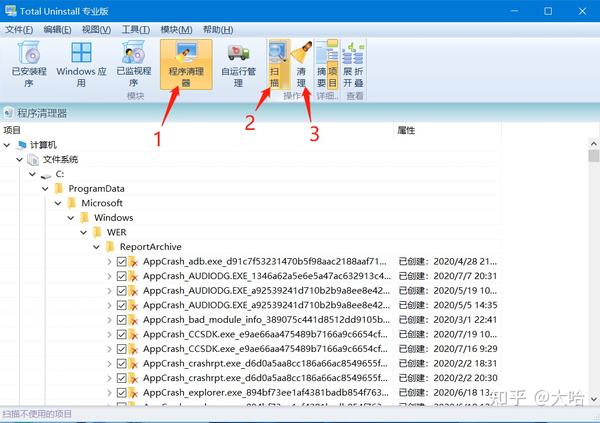Uncheck the AppCrash_adb.exe item checkbox
The height and width of the screenshot is (423, 600).
[122, 262]
